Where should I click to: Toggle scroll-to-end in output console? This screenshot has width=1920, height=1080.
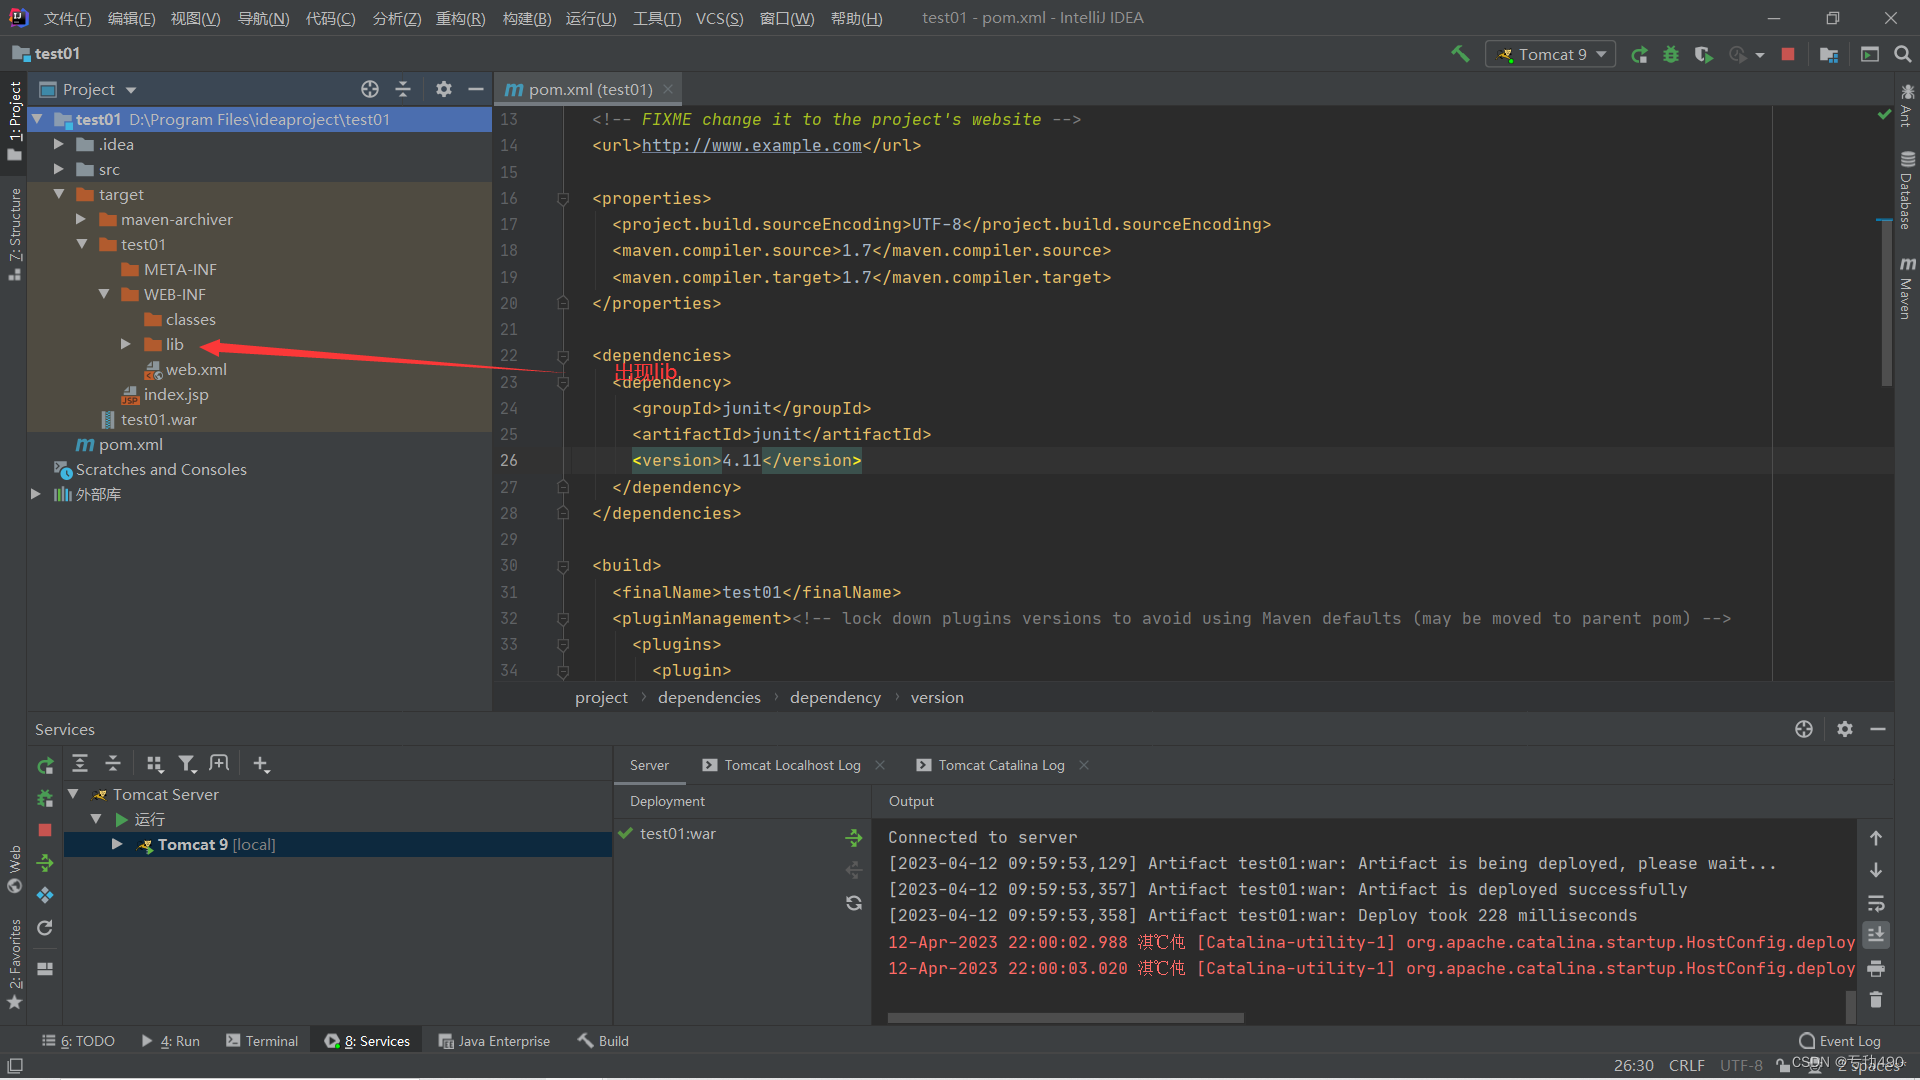[1876, 935]
